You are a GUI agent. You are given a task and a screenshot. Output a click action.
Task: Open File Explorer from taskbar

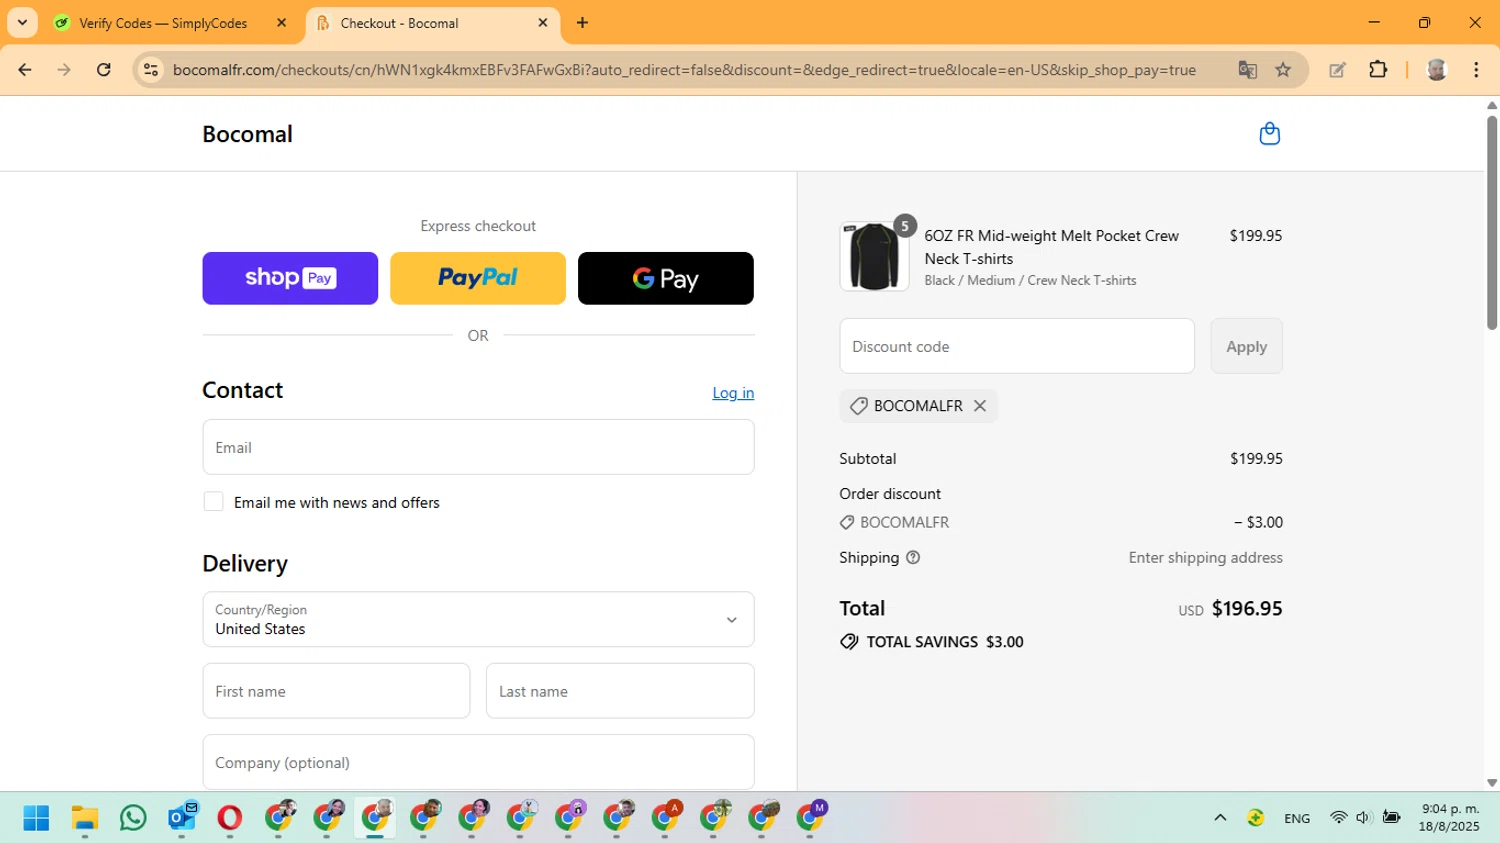pos(85,818)
